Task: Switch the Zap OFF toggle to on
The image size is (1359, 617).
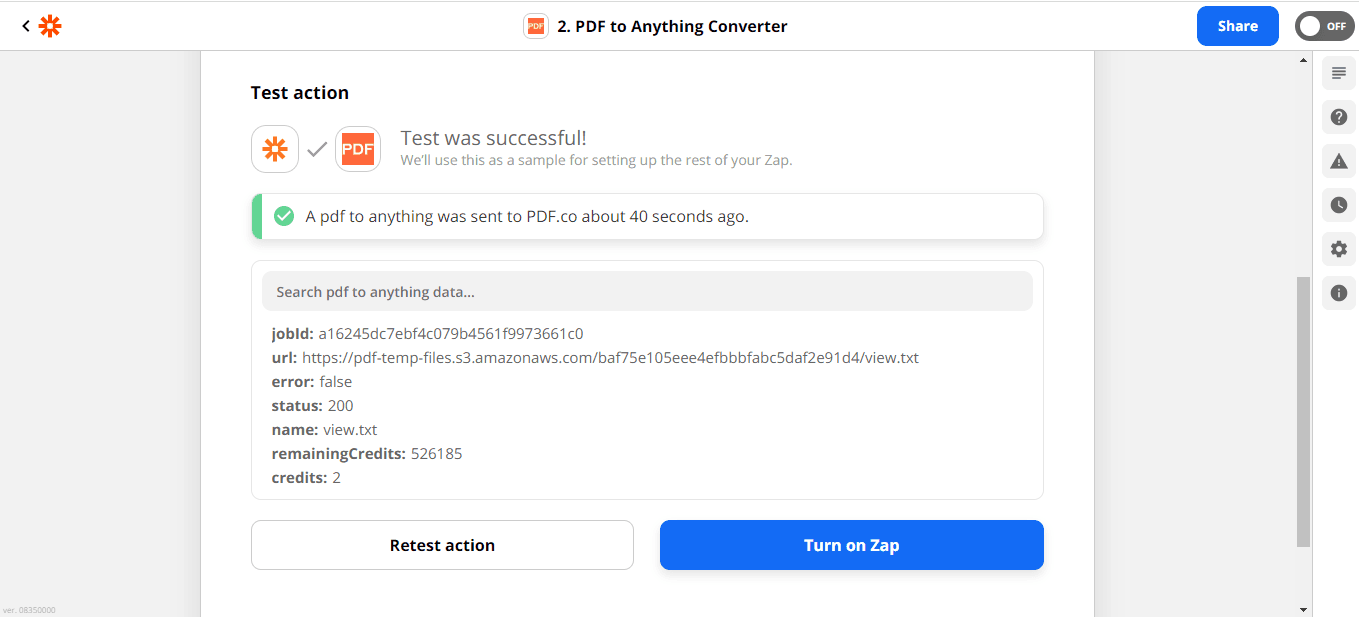Action: coord(1324,25)
